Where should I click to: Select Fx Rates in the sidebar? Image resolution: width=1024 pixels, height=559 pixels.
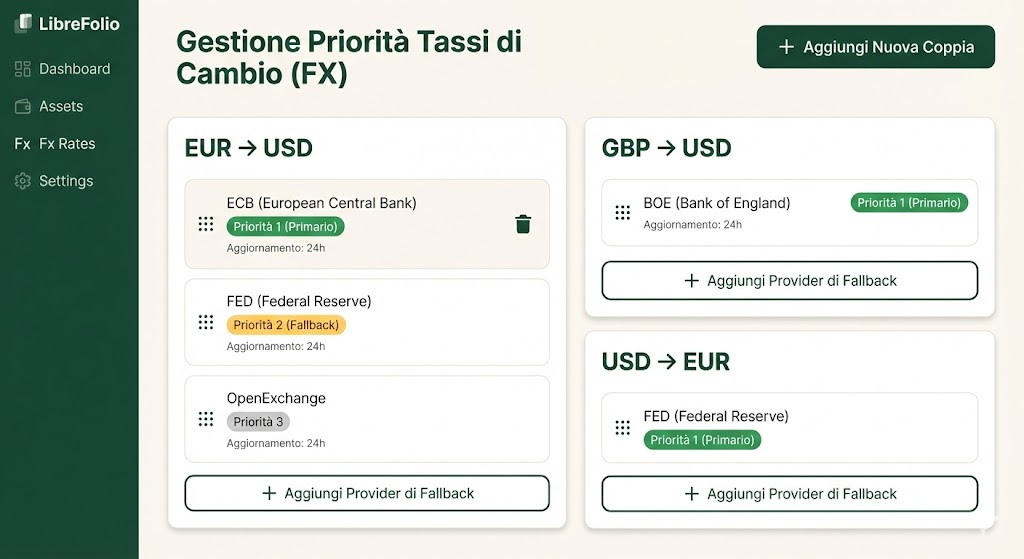click(x=67, y=144)
